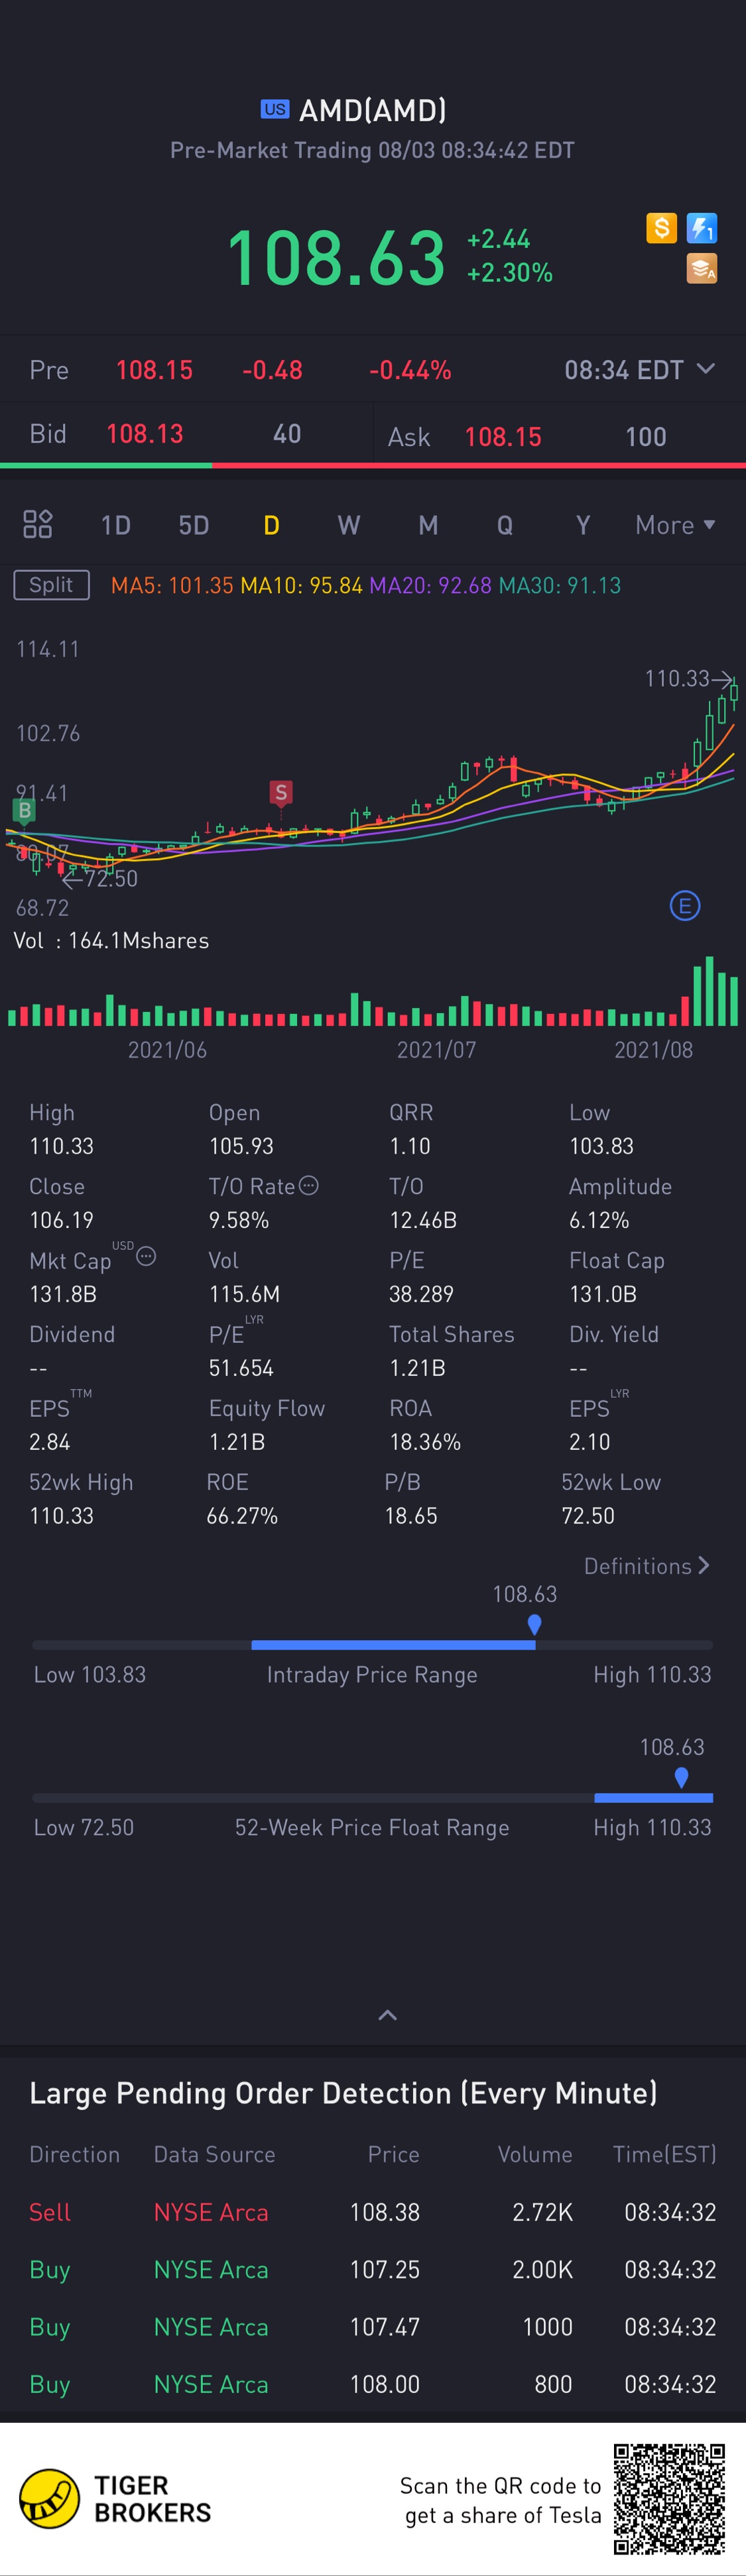Screen dimensions: 746x2576
Task: Tap the Time(EST) column header
Action: click(664, 2154)
